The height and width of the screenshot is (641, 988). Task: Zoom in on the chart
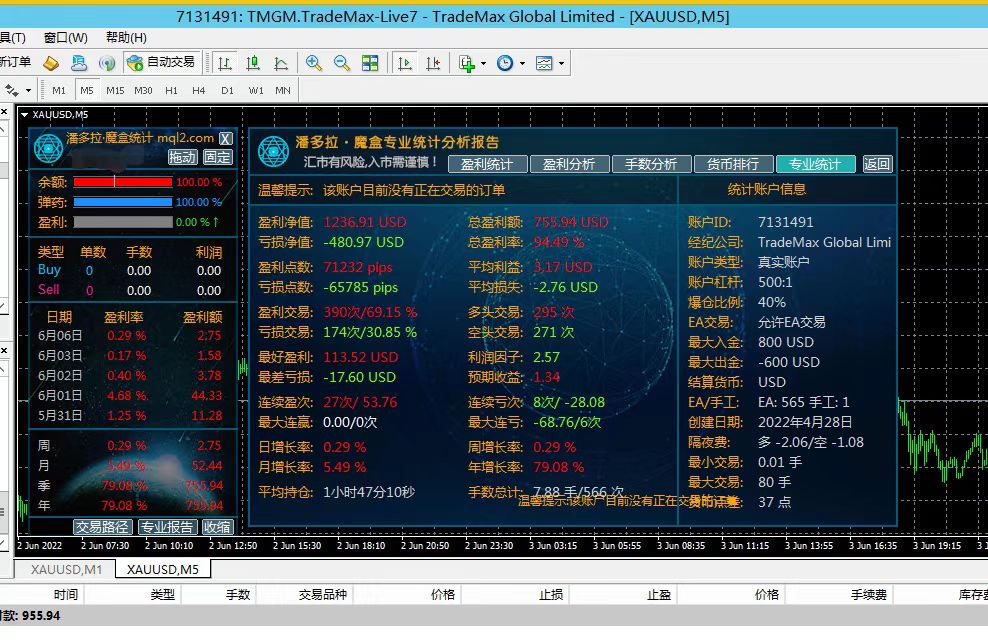(314, 63)
